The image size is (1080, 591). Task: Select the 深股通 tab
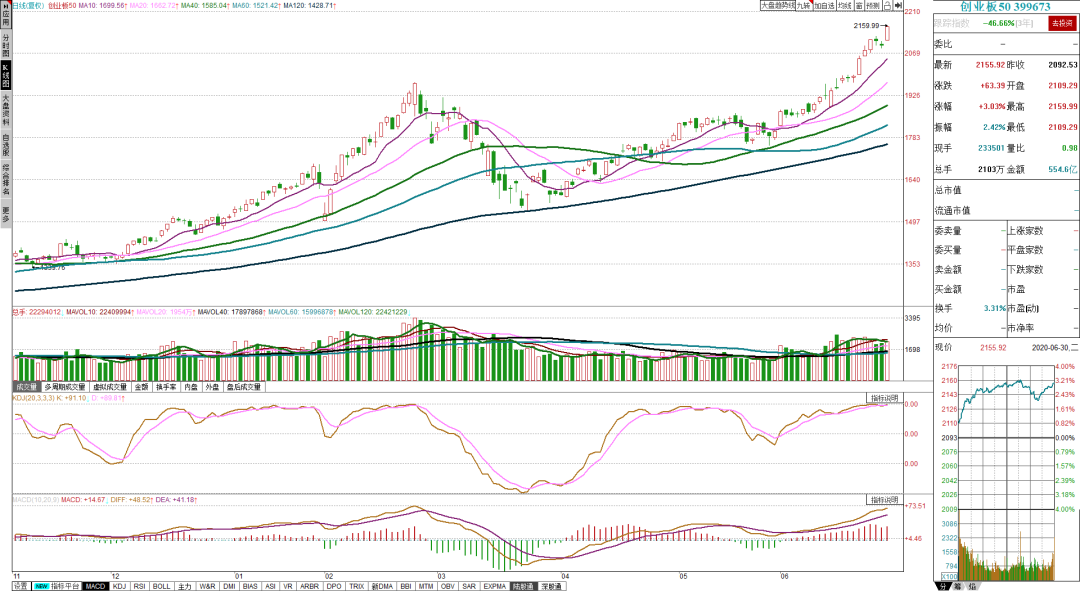pyautogui.click(x=551, y=586)
